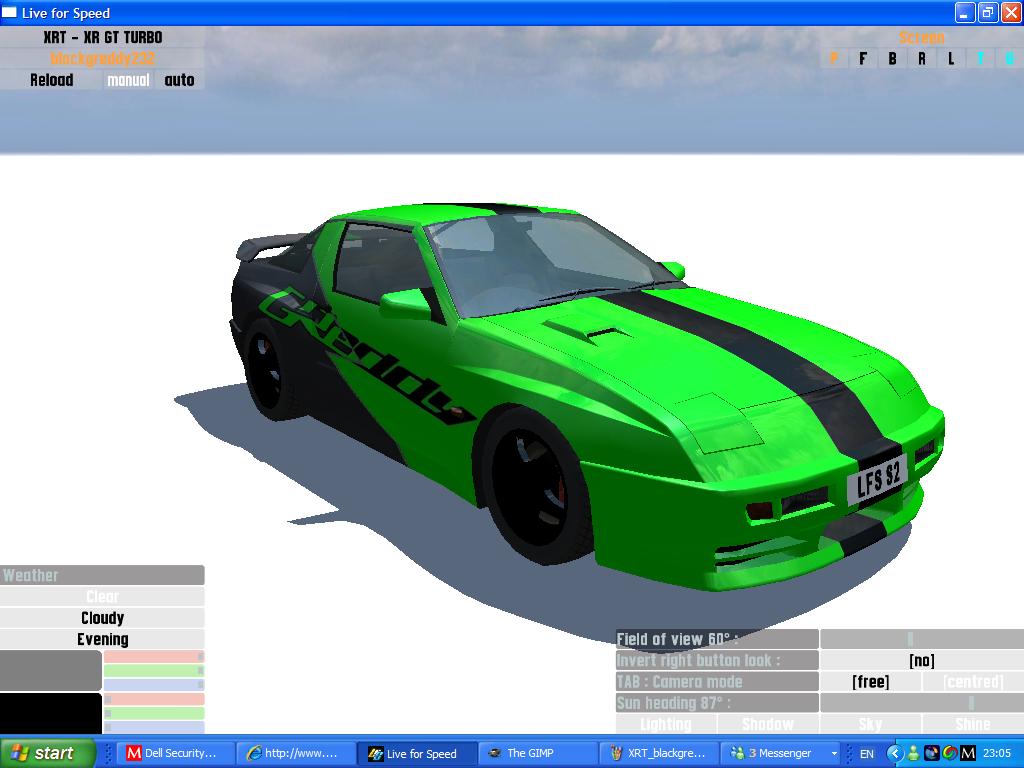
Task: Click the Reload skin button
Action: (x=52, y=80)
